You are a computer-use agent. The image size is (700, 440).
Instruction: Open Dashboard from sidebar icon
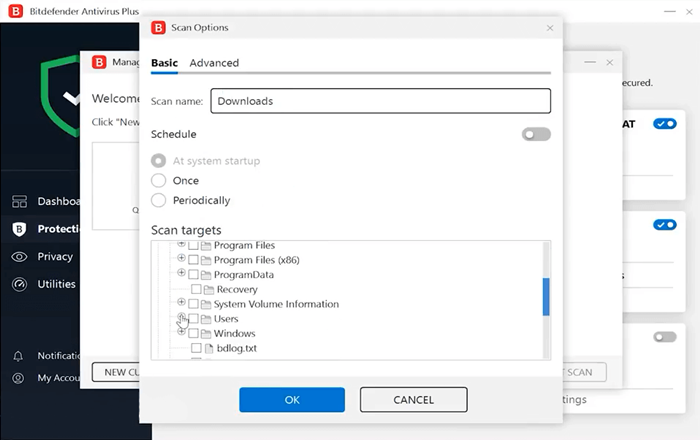pos(19,202)
